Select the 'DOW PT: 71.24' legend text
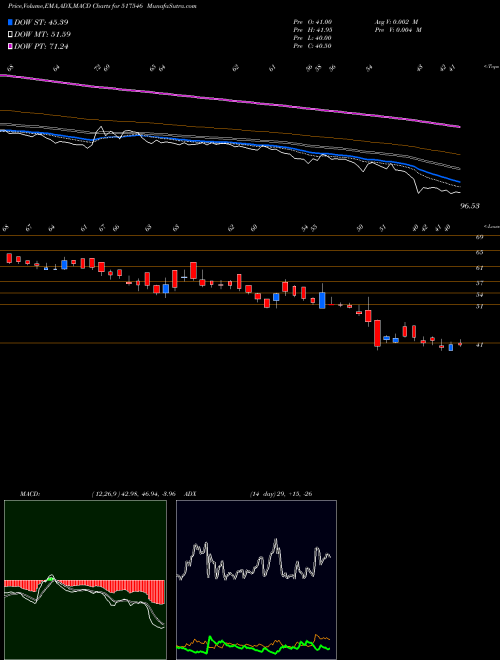This screenshot has height=660, width=500. 41,47
